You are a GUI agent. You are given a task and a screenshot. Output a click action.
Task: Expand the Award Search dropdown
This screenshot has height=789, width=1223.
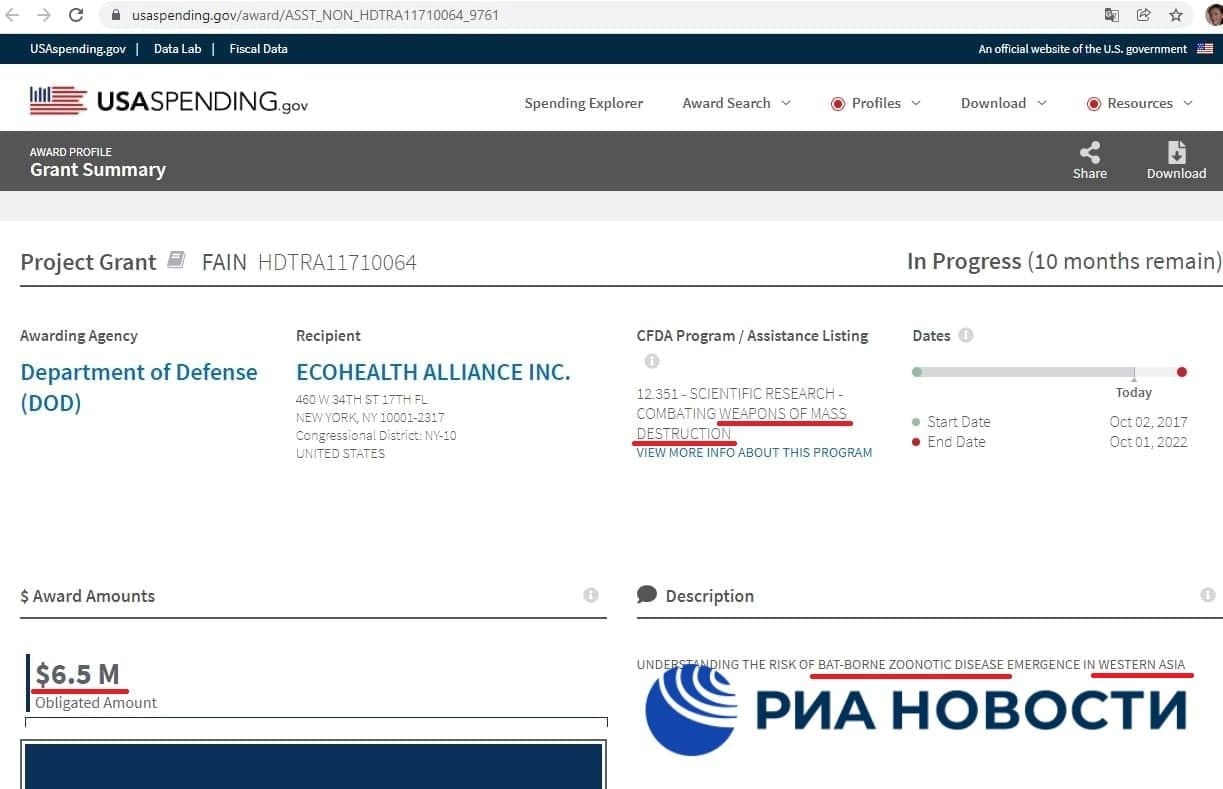click(736, 103)
